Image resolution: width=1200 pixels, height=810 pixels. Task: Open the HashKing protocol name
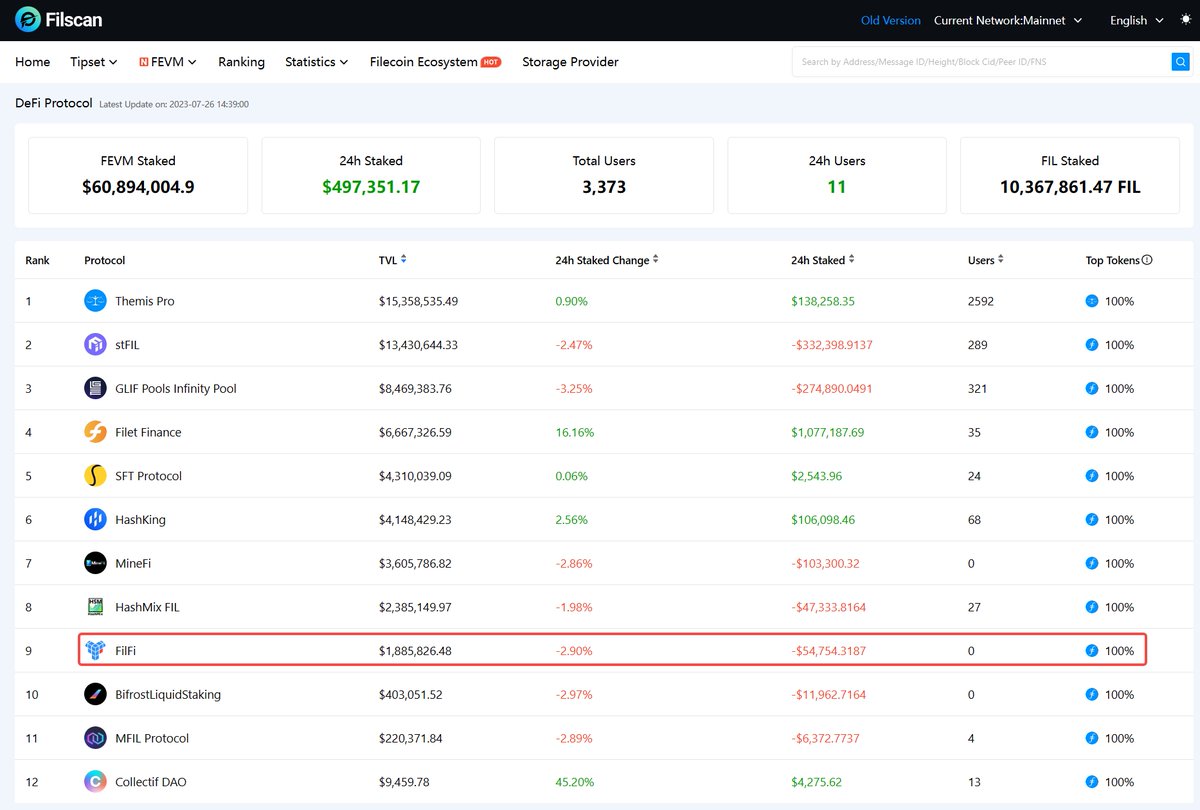coord(141,520)
